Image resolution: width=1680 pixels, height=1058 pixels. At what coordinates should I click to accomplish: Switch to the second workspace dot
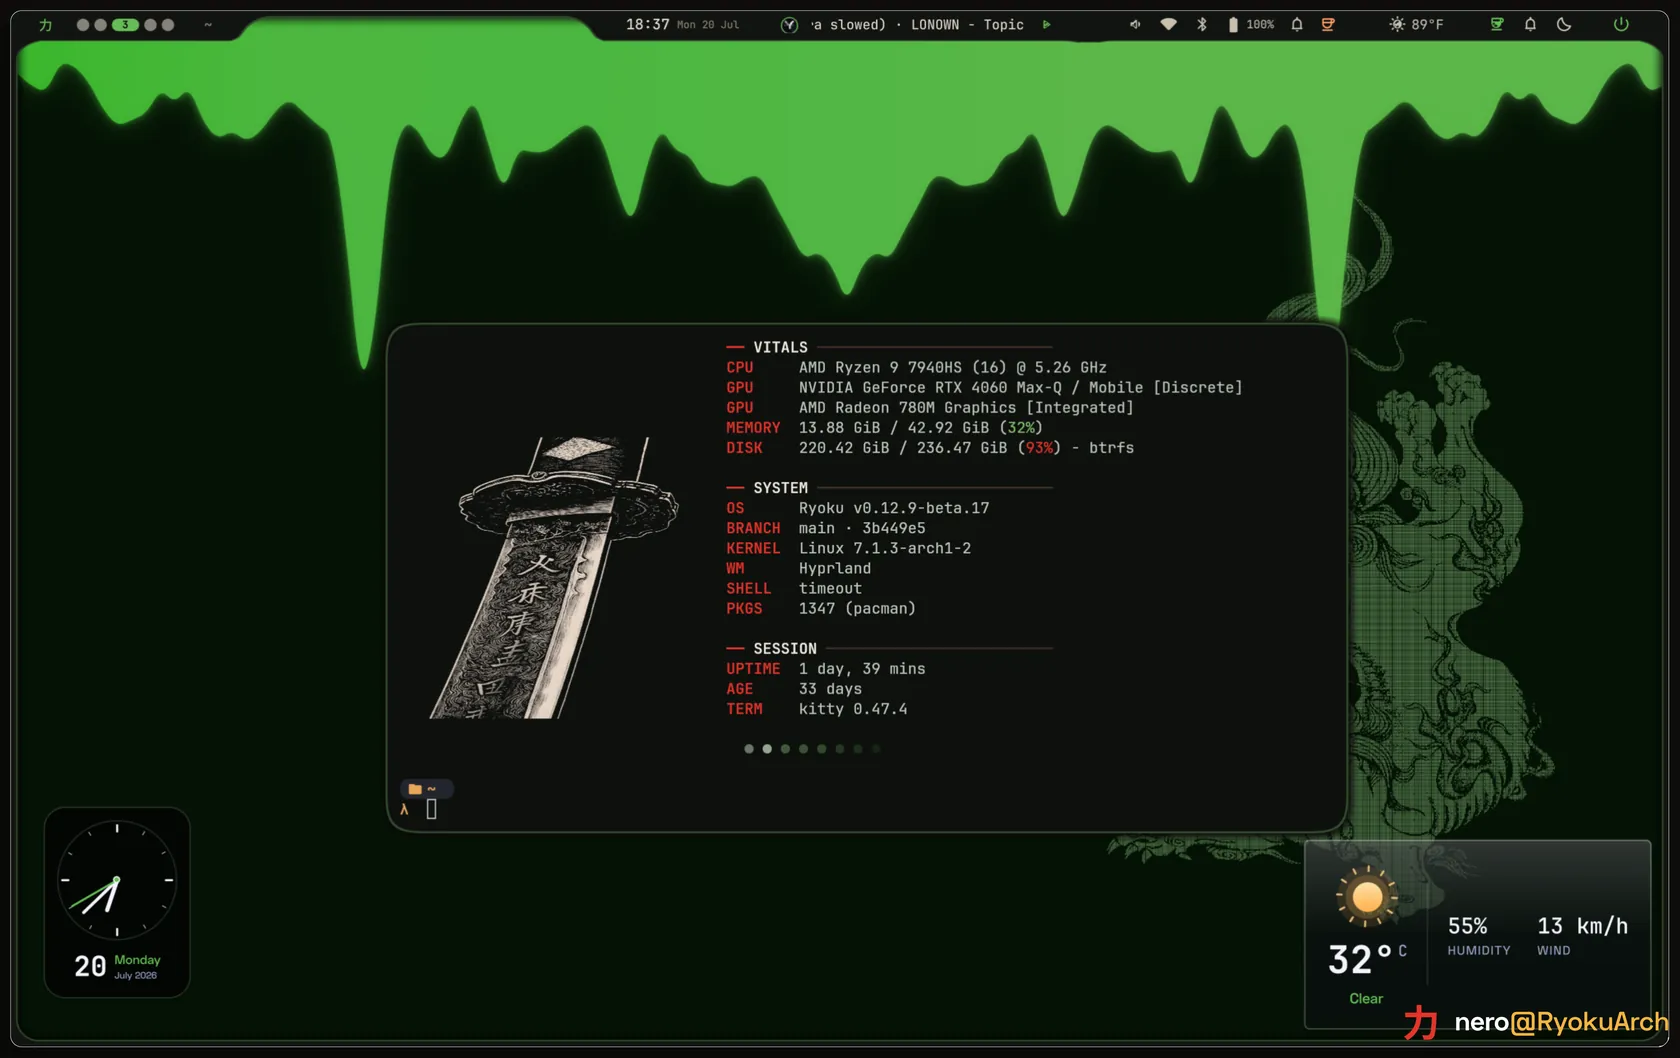click(x=100, y=25)
